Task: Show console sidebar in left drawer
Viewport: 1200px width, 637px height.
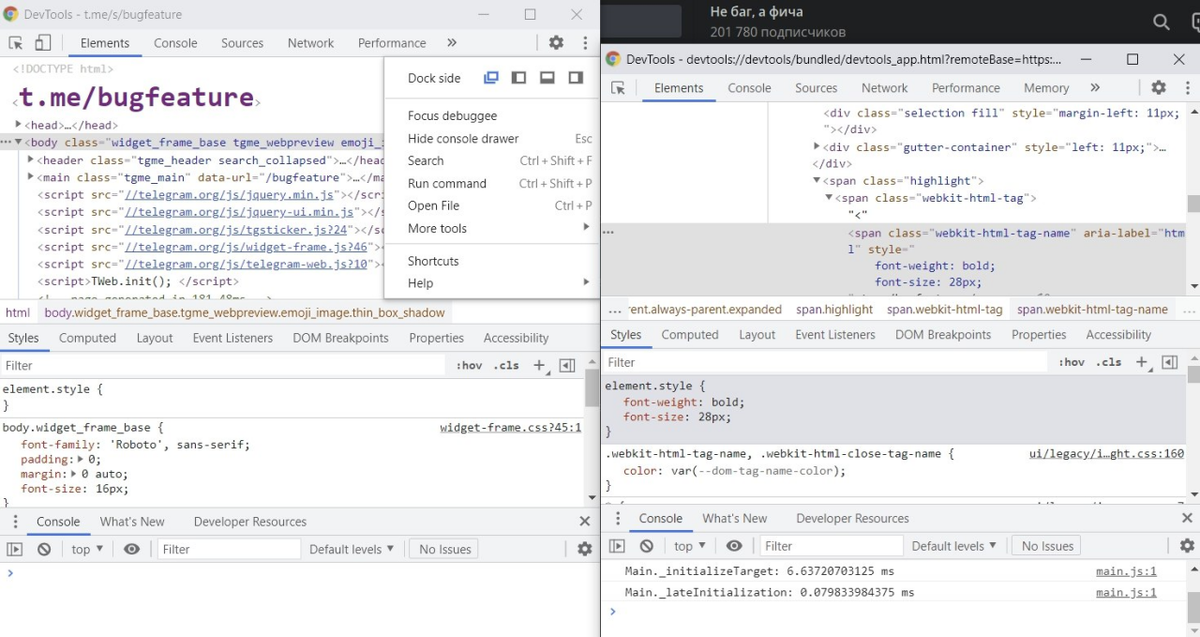Action: tap(14, 549)
